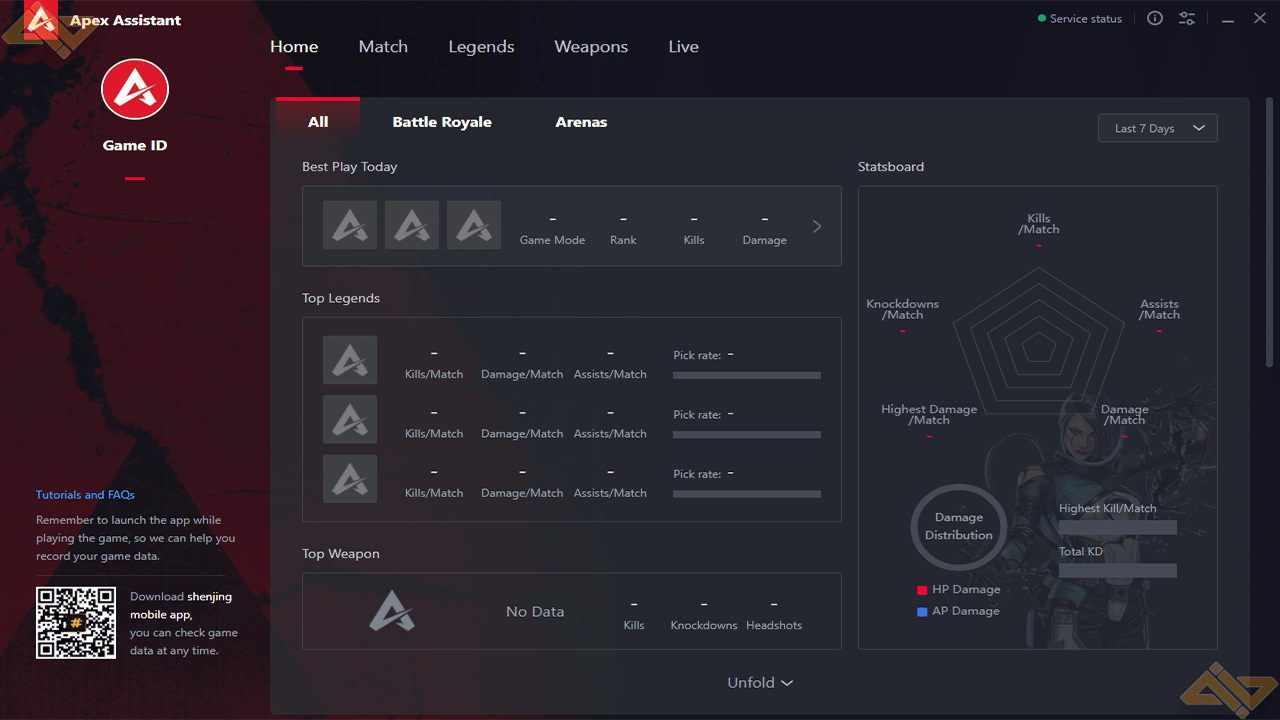Open the Legends tab
This screenshot has height=720, width=1280.
tap(481, 47)
